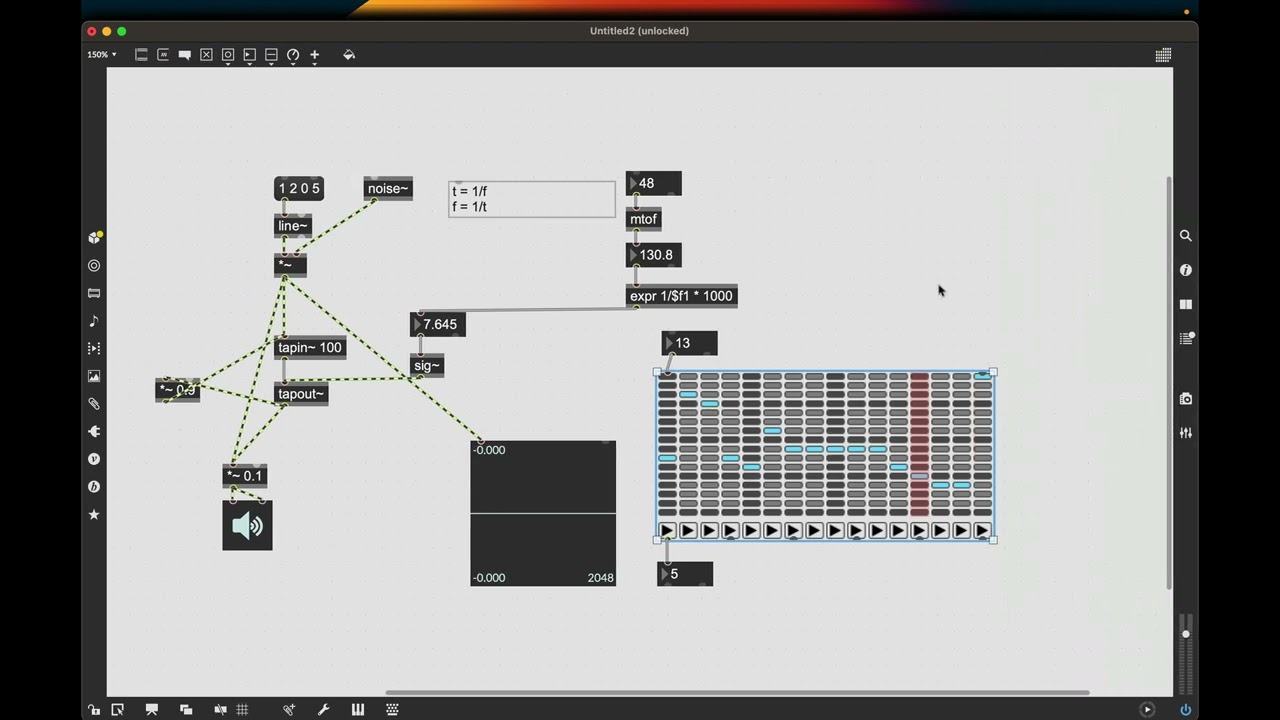Open the grid view icon at top right
Viewport: 1280px width, 720px height.
(x=1163, y=55)
